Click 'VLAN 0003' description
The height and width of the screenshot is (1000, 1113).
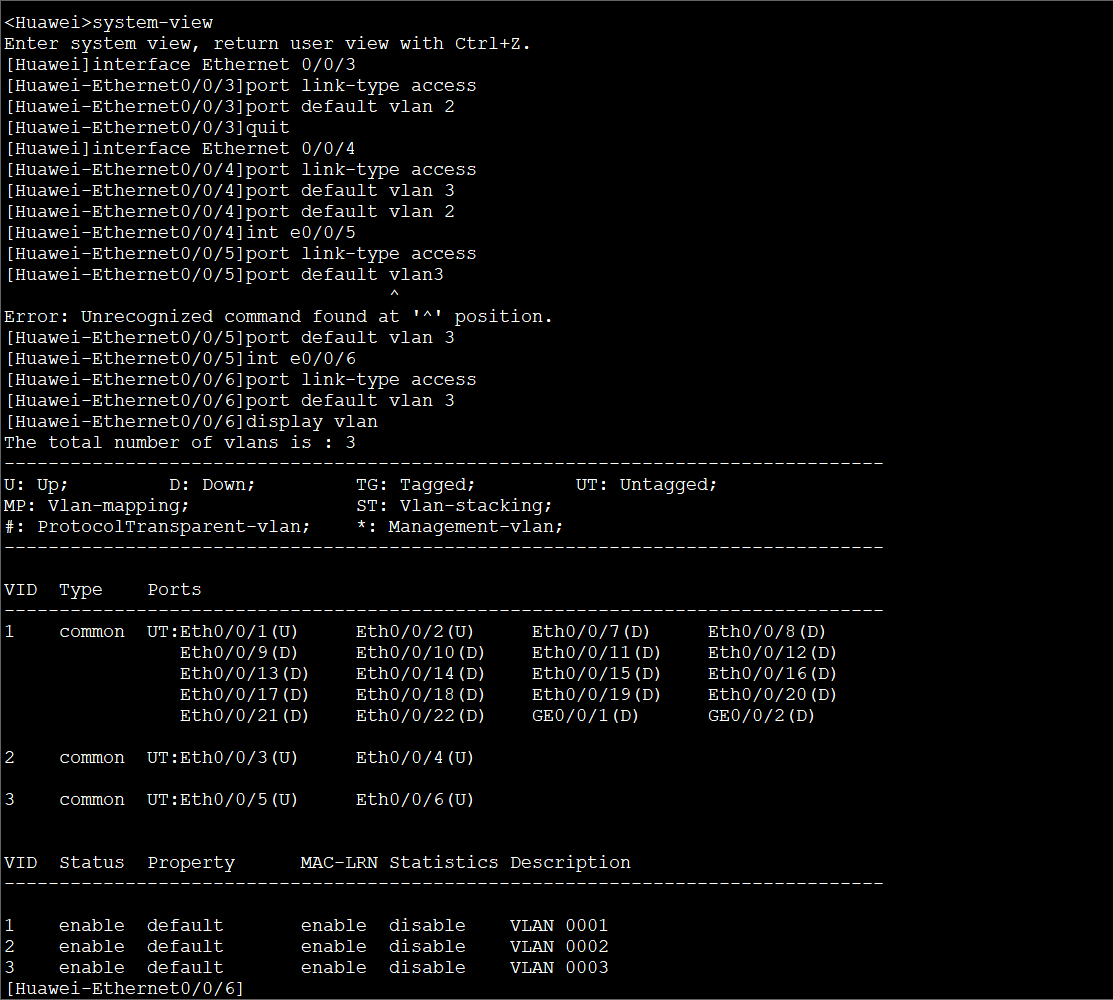[559, 968]
